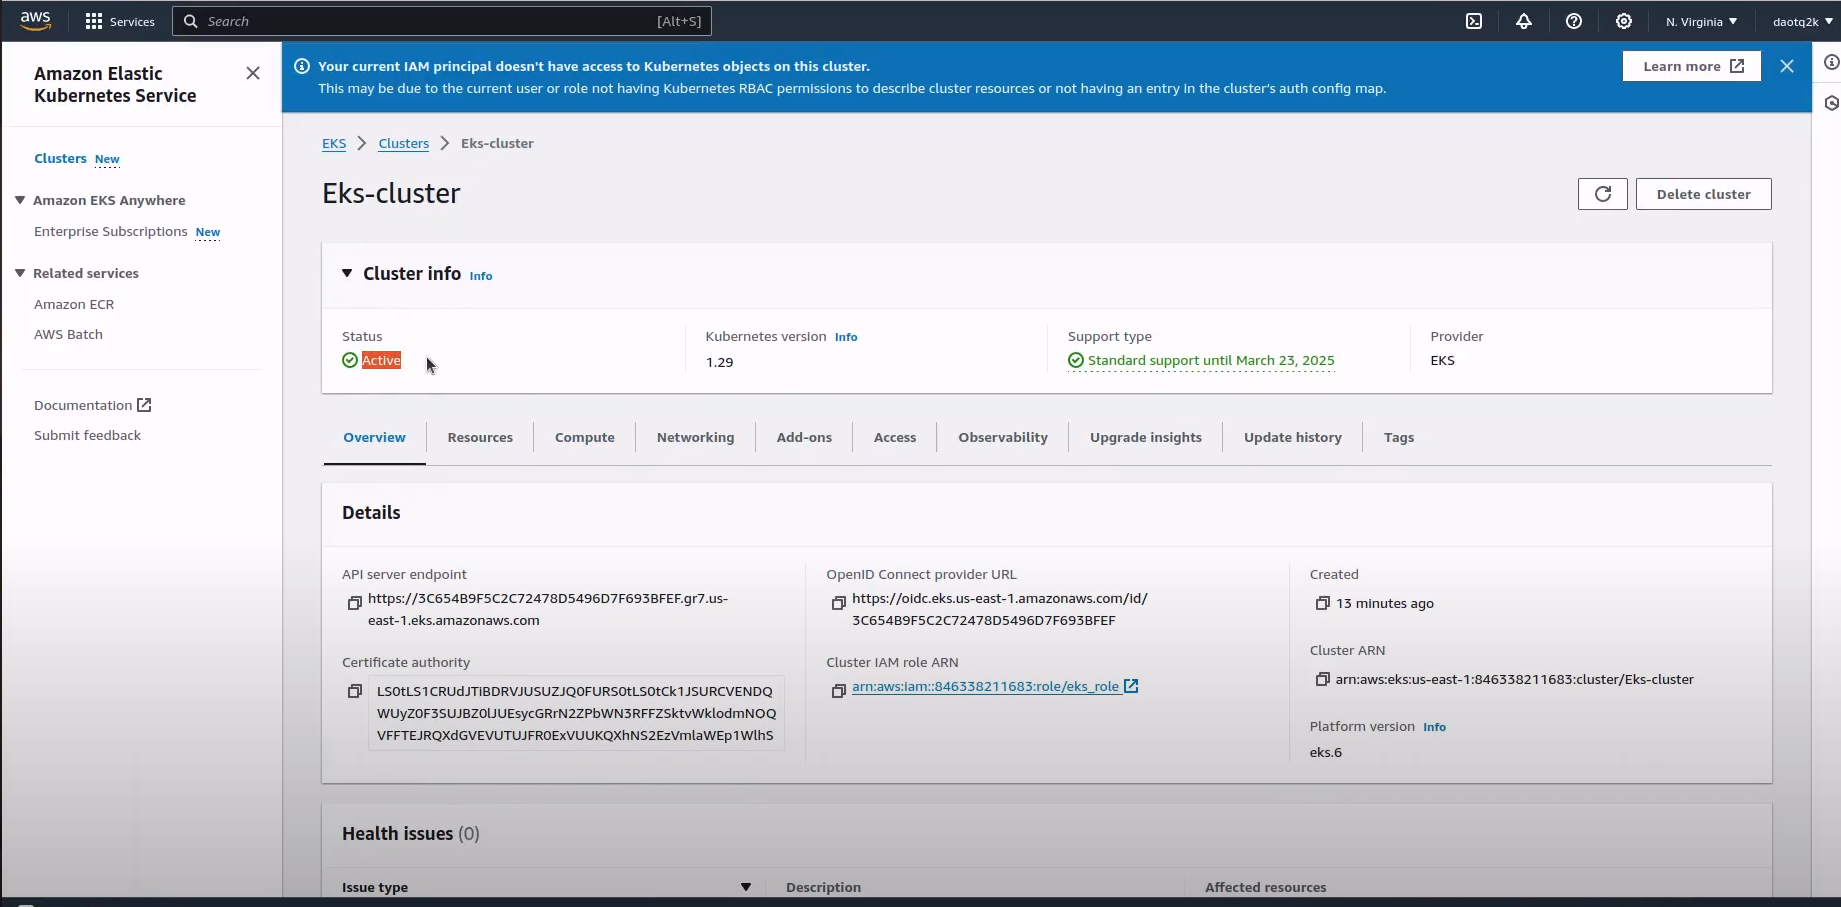Image resolution: width=1841 pixels, height=907 pixels.
Task: Open the Tags tab
Action: (1399, 437)
